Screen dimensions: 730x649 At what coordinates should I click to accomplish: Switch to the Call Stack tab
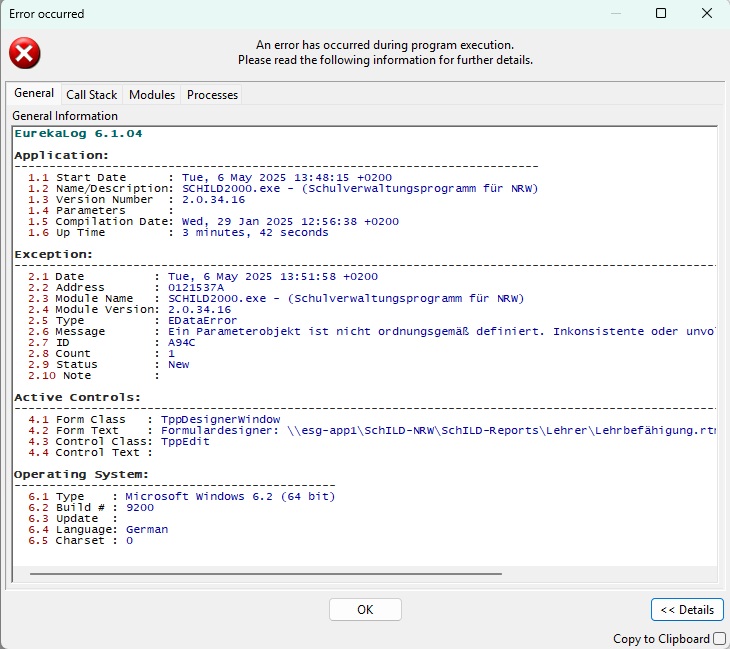[91, 95]
